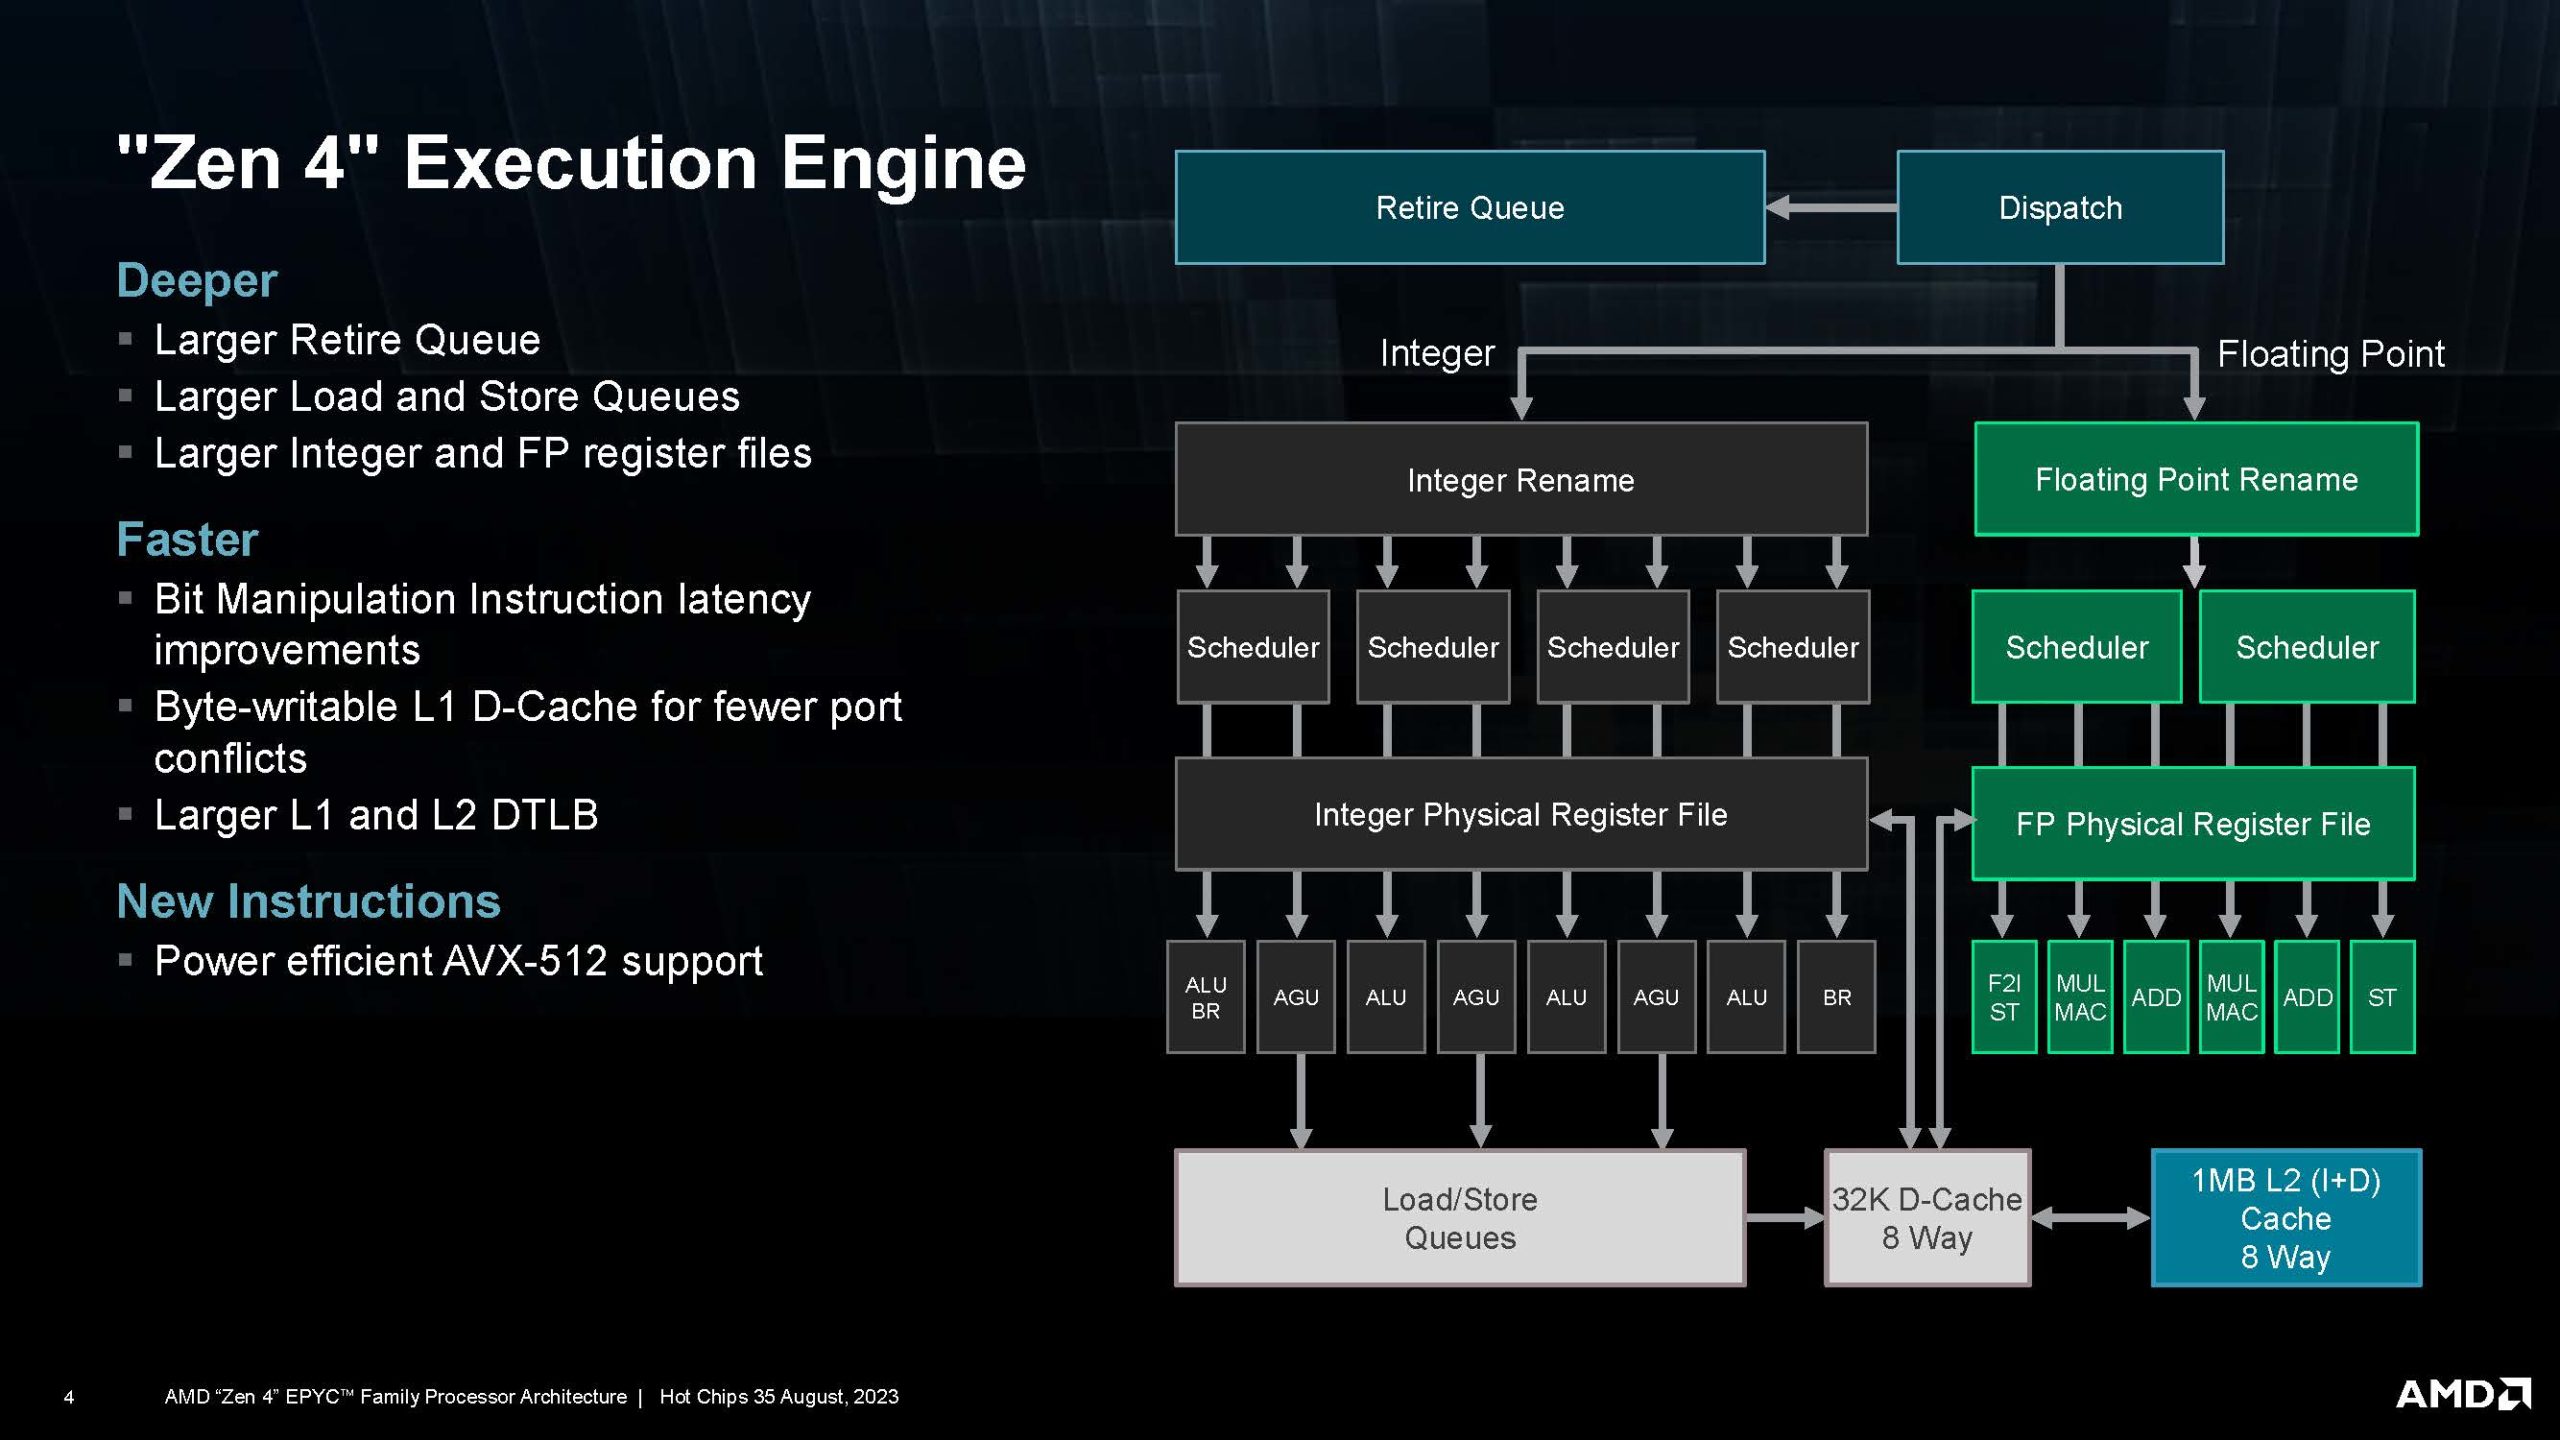Select the Integer Rename box
The image size is (2560, 1440).
tap(1520, 479)
